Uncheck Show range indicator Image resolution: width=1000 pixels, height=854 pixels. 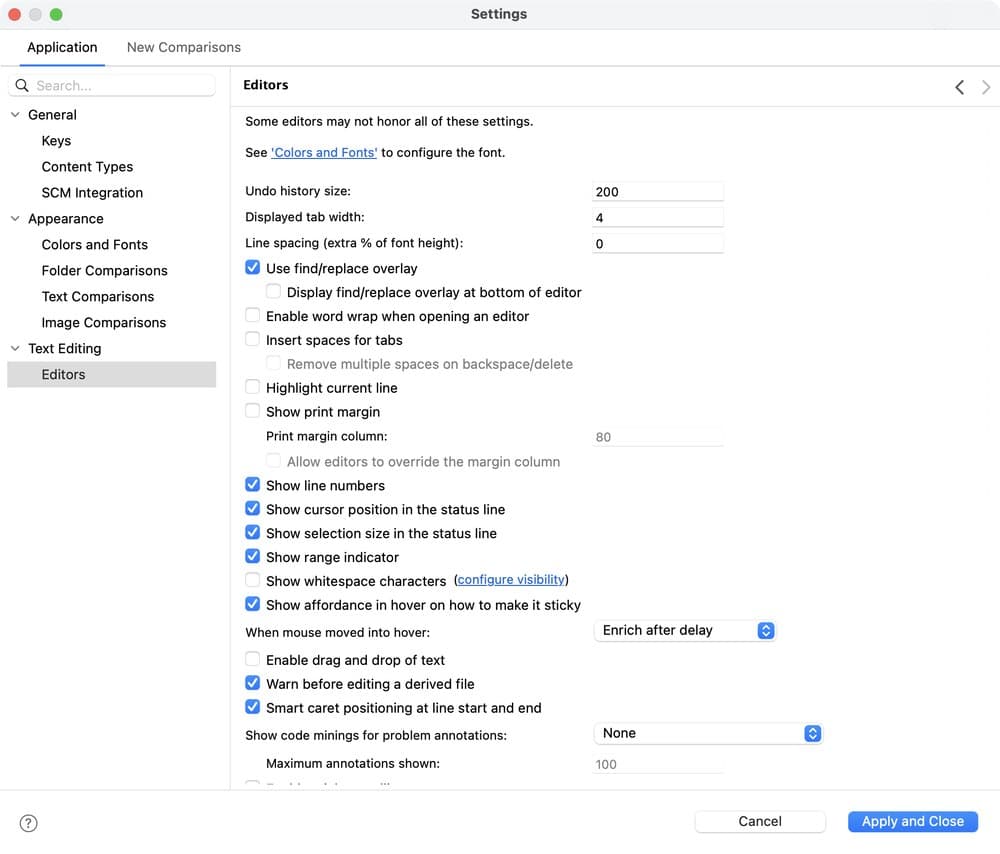[253, 556]
